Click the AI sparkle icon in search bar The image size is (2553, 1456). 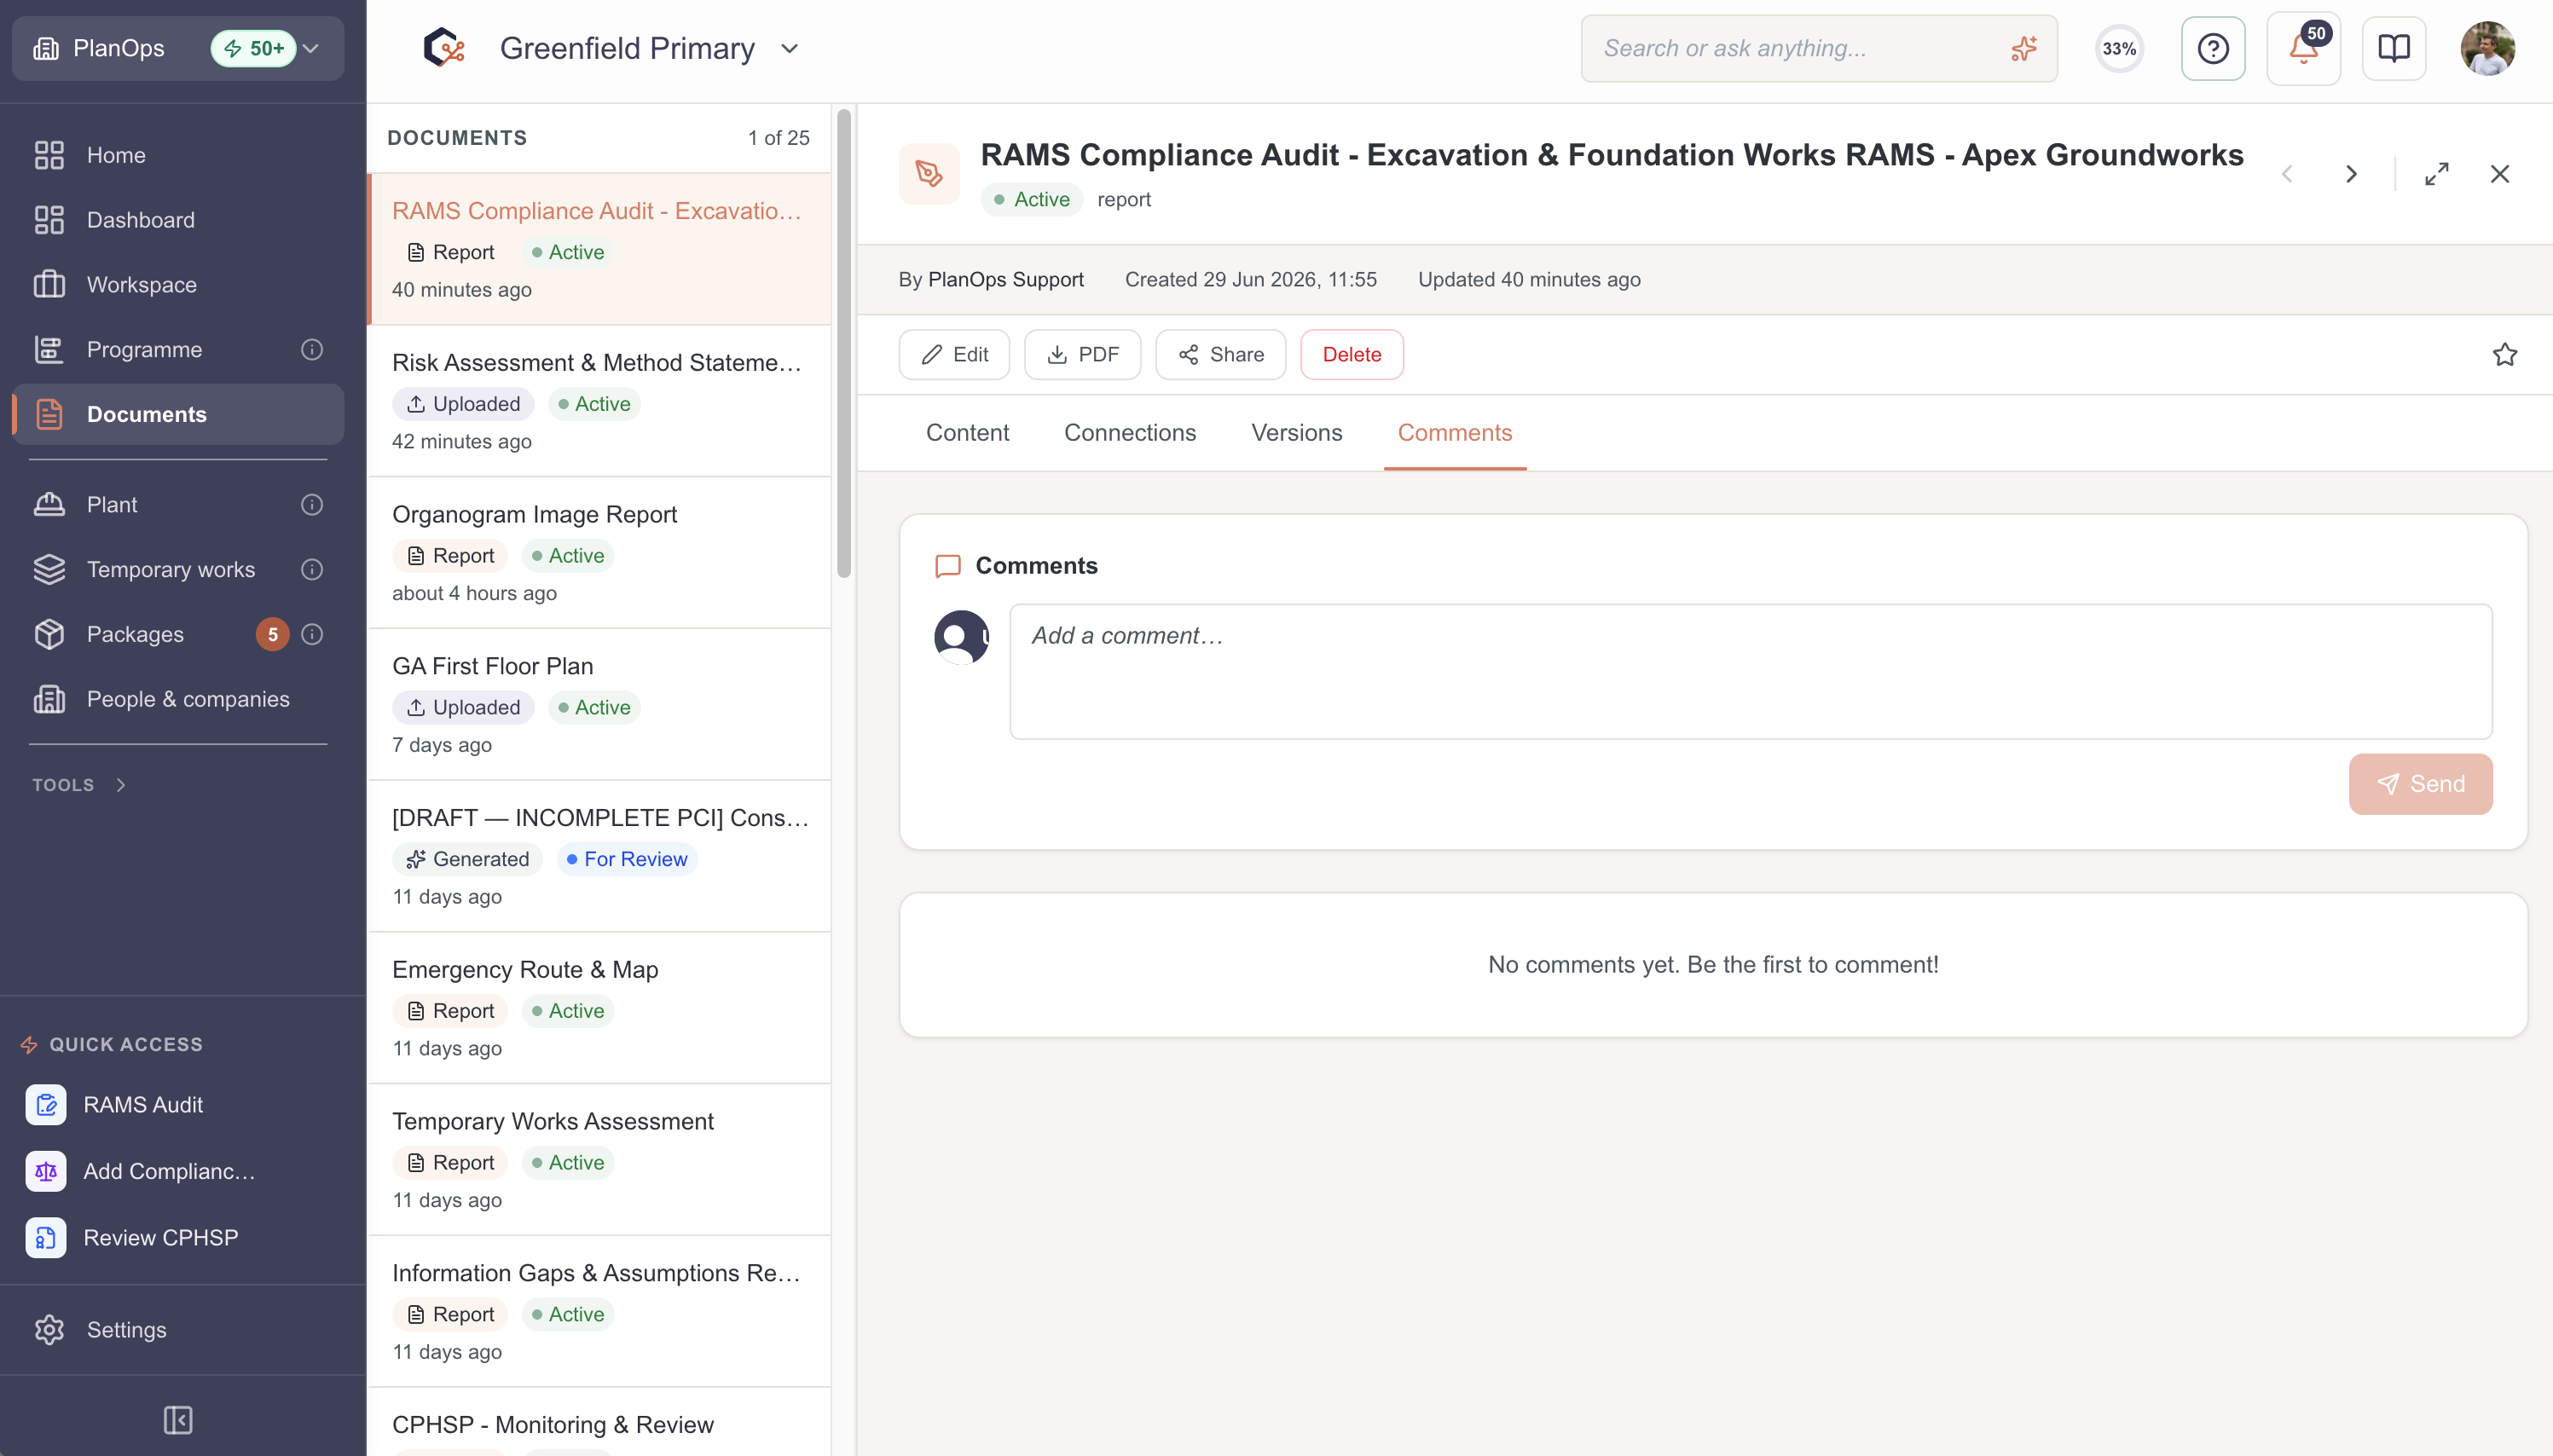[x=2024, y=48]
